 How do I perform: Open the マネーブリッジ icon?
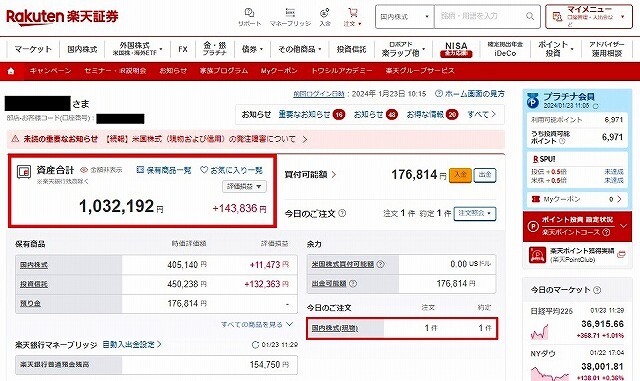pos(290,12)
